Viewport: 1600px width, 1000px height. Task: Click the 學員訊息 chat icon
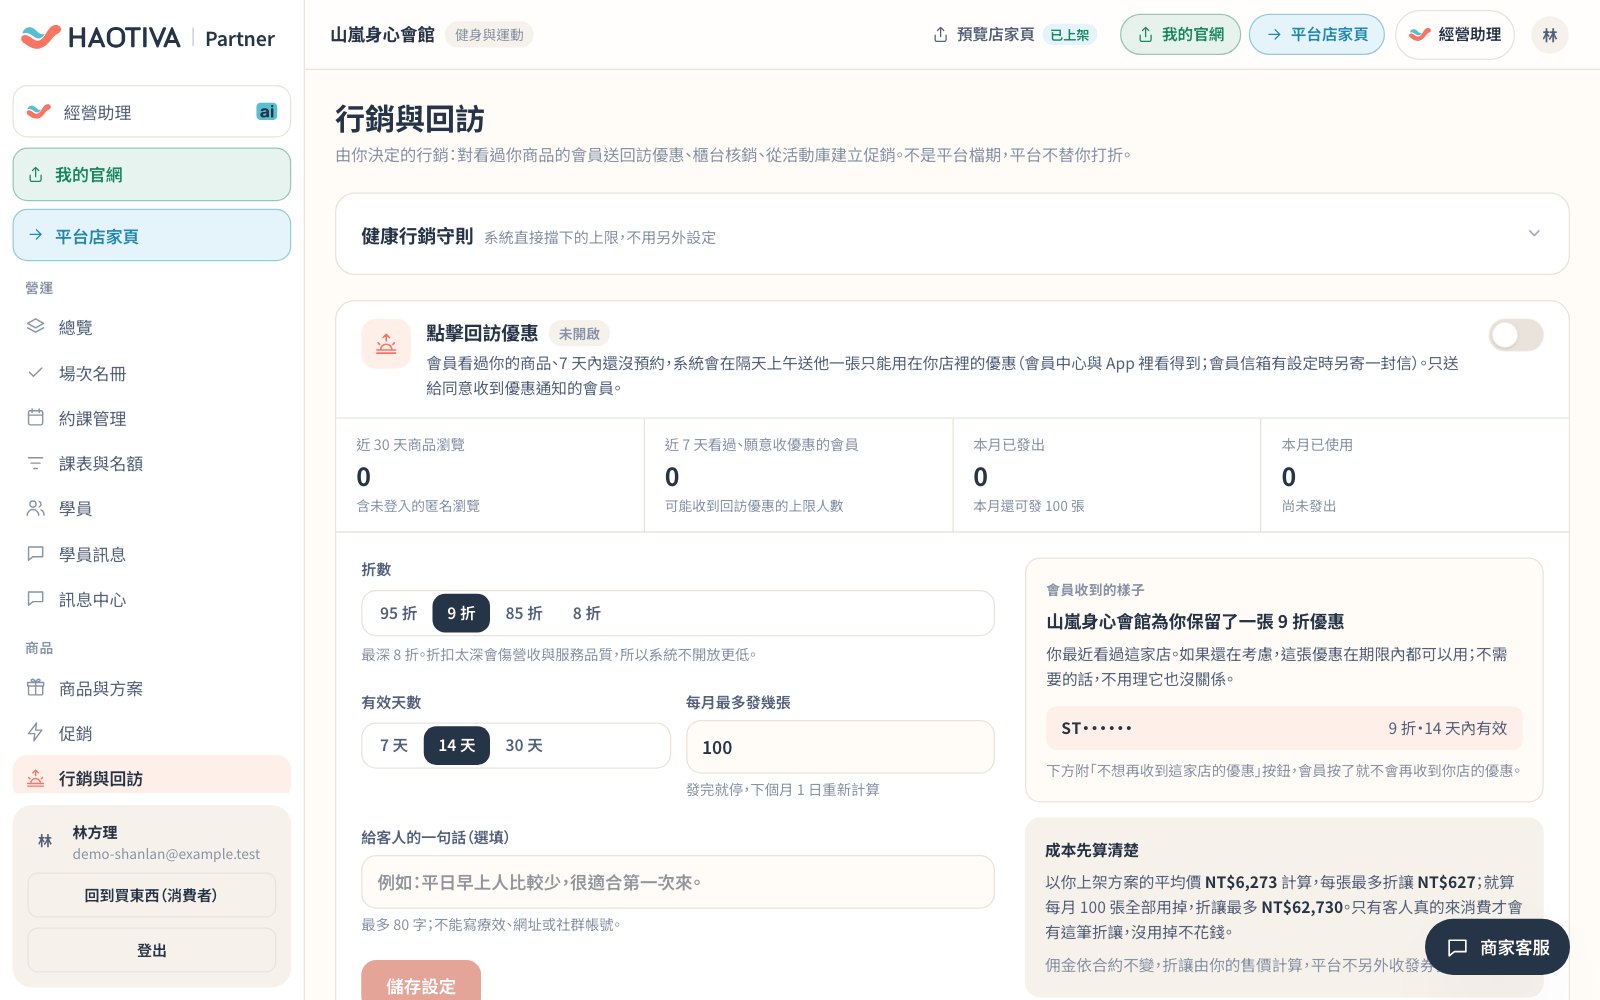point(36,553)
